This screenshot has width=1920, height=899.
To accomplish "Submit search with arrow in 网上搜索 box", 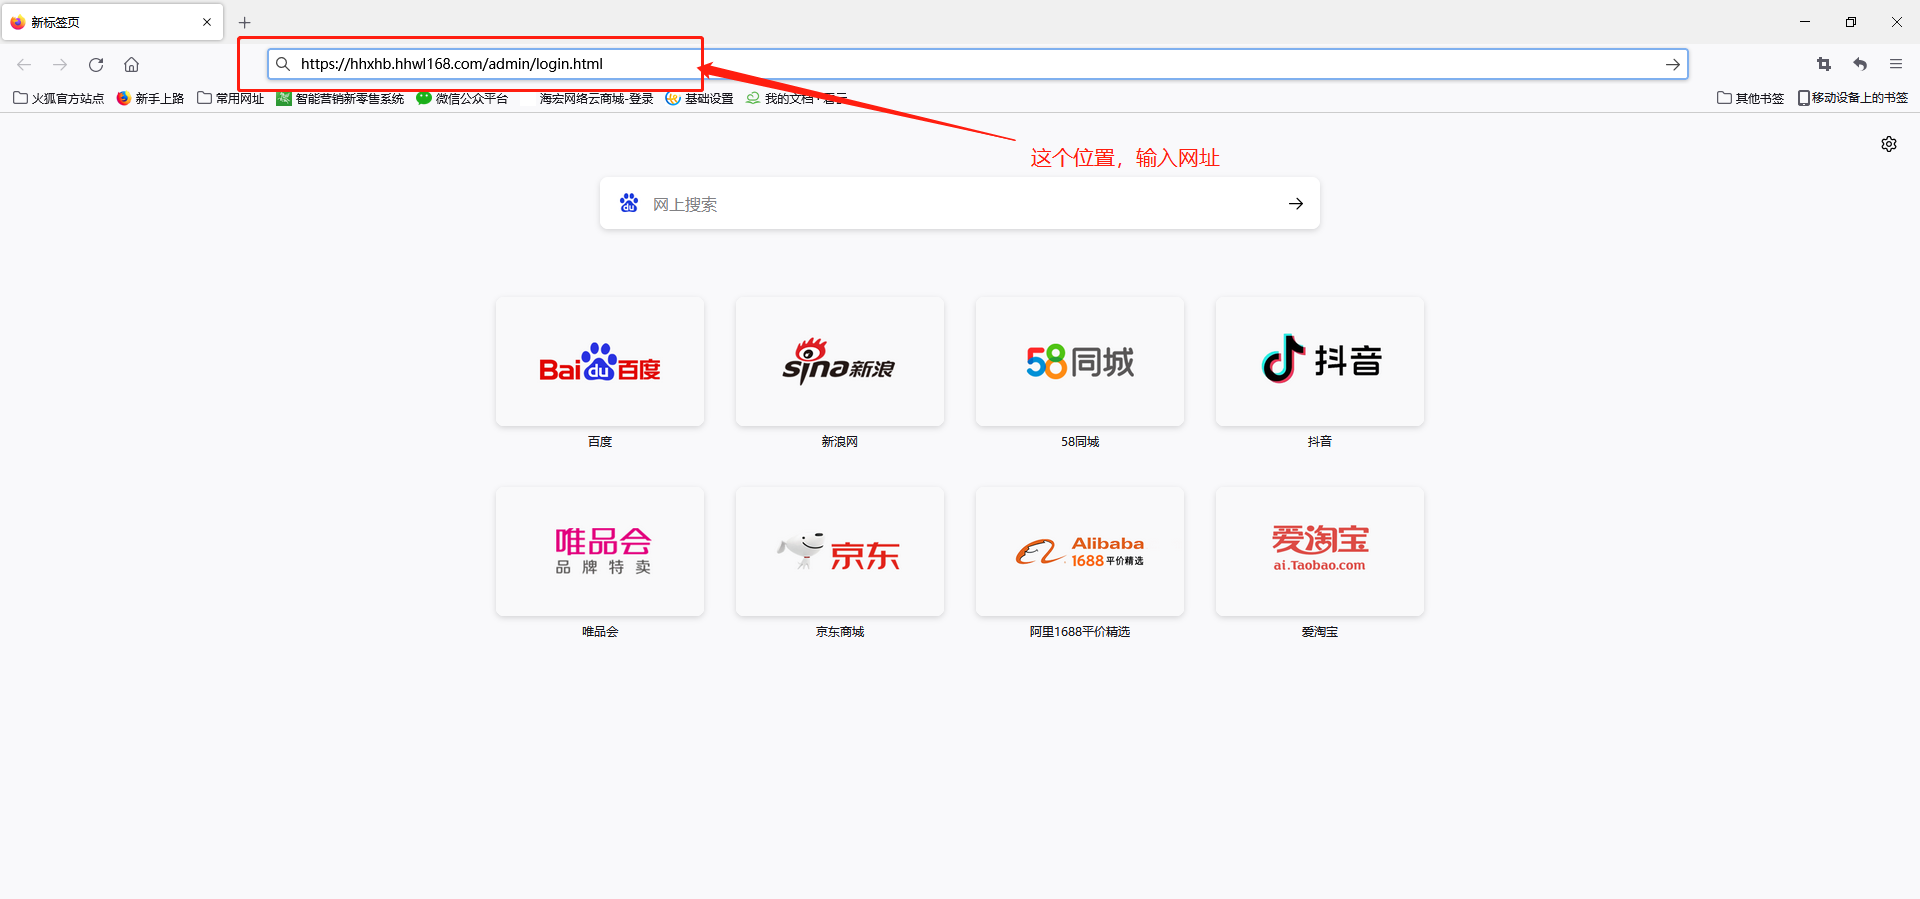I will [x=1296, y=204].
